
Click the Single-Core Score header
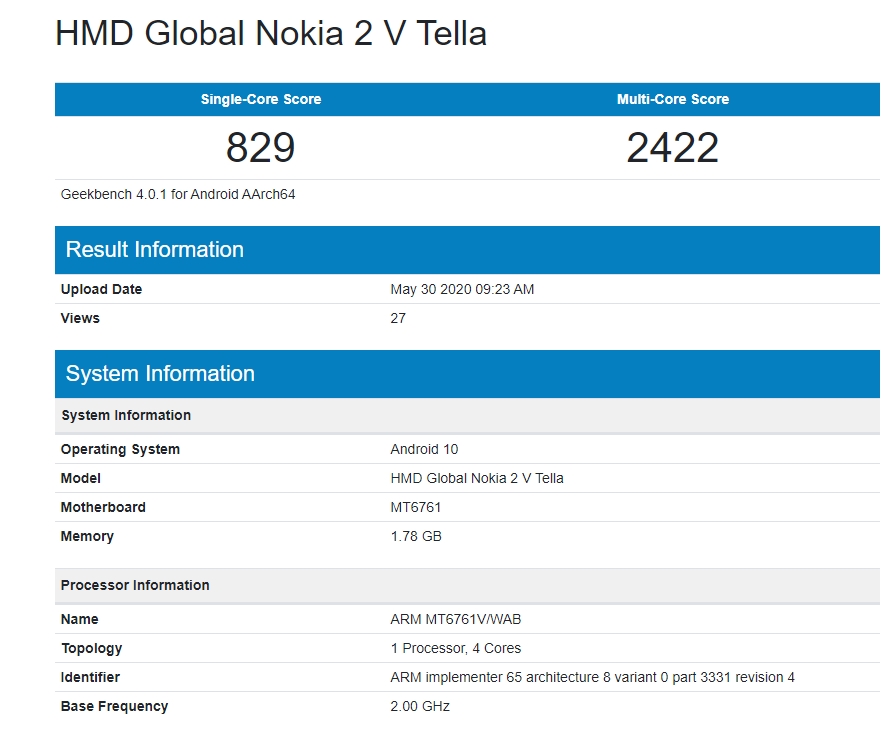point(261,99)
